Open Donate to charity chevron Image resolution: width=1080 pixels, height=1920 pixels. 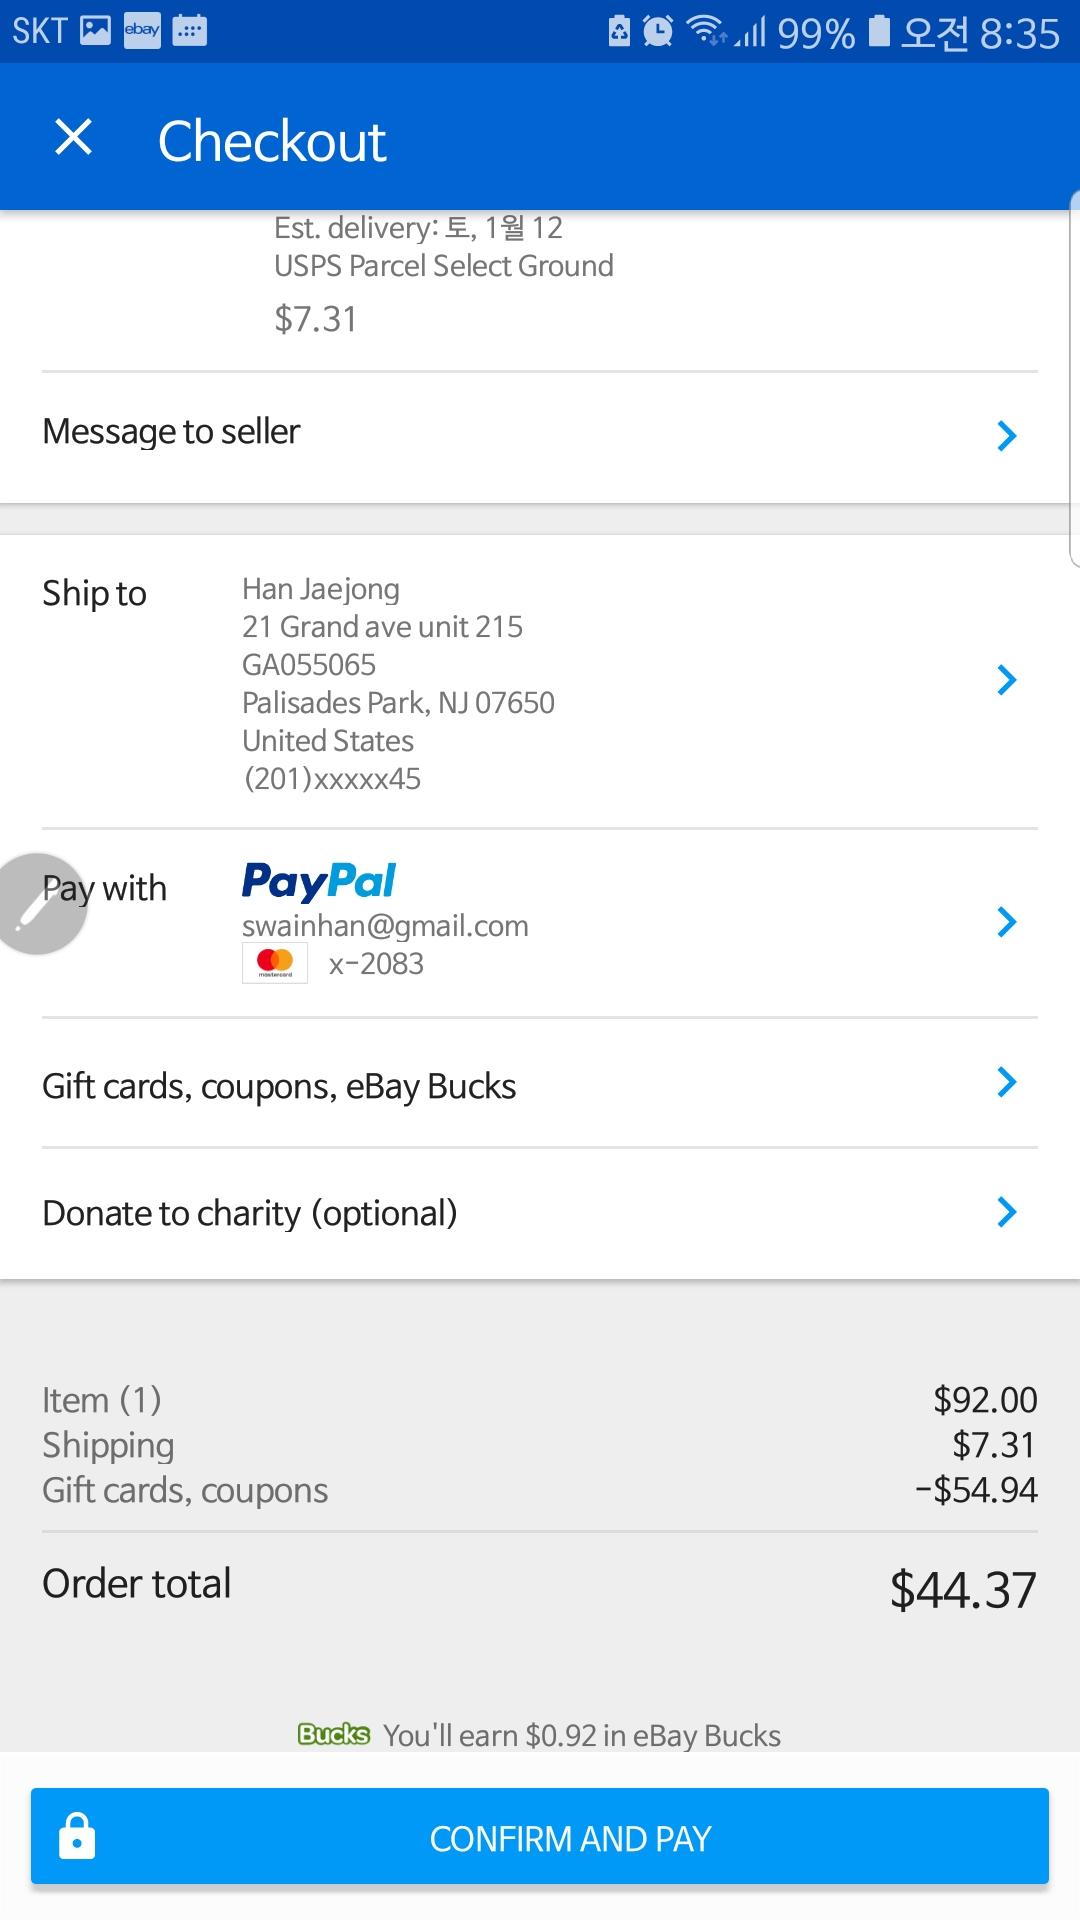1006,1212
